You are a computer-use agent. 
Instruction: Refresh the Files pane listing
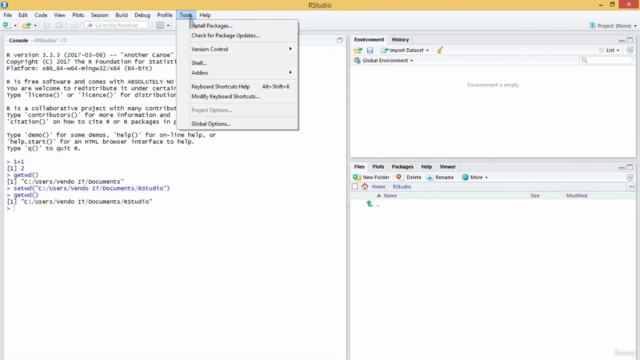pyautogui.click(x=630, y=178)
